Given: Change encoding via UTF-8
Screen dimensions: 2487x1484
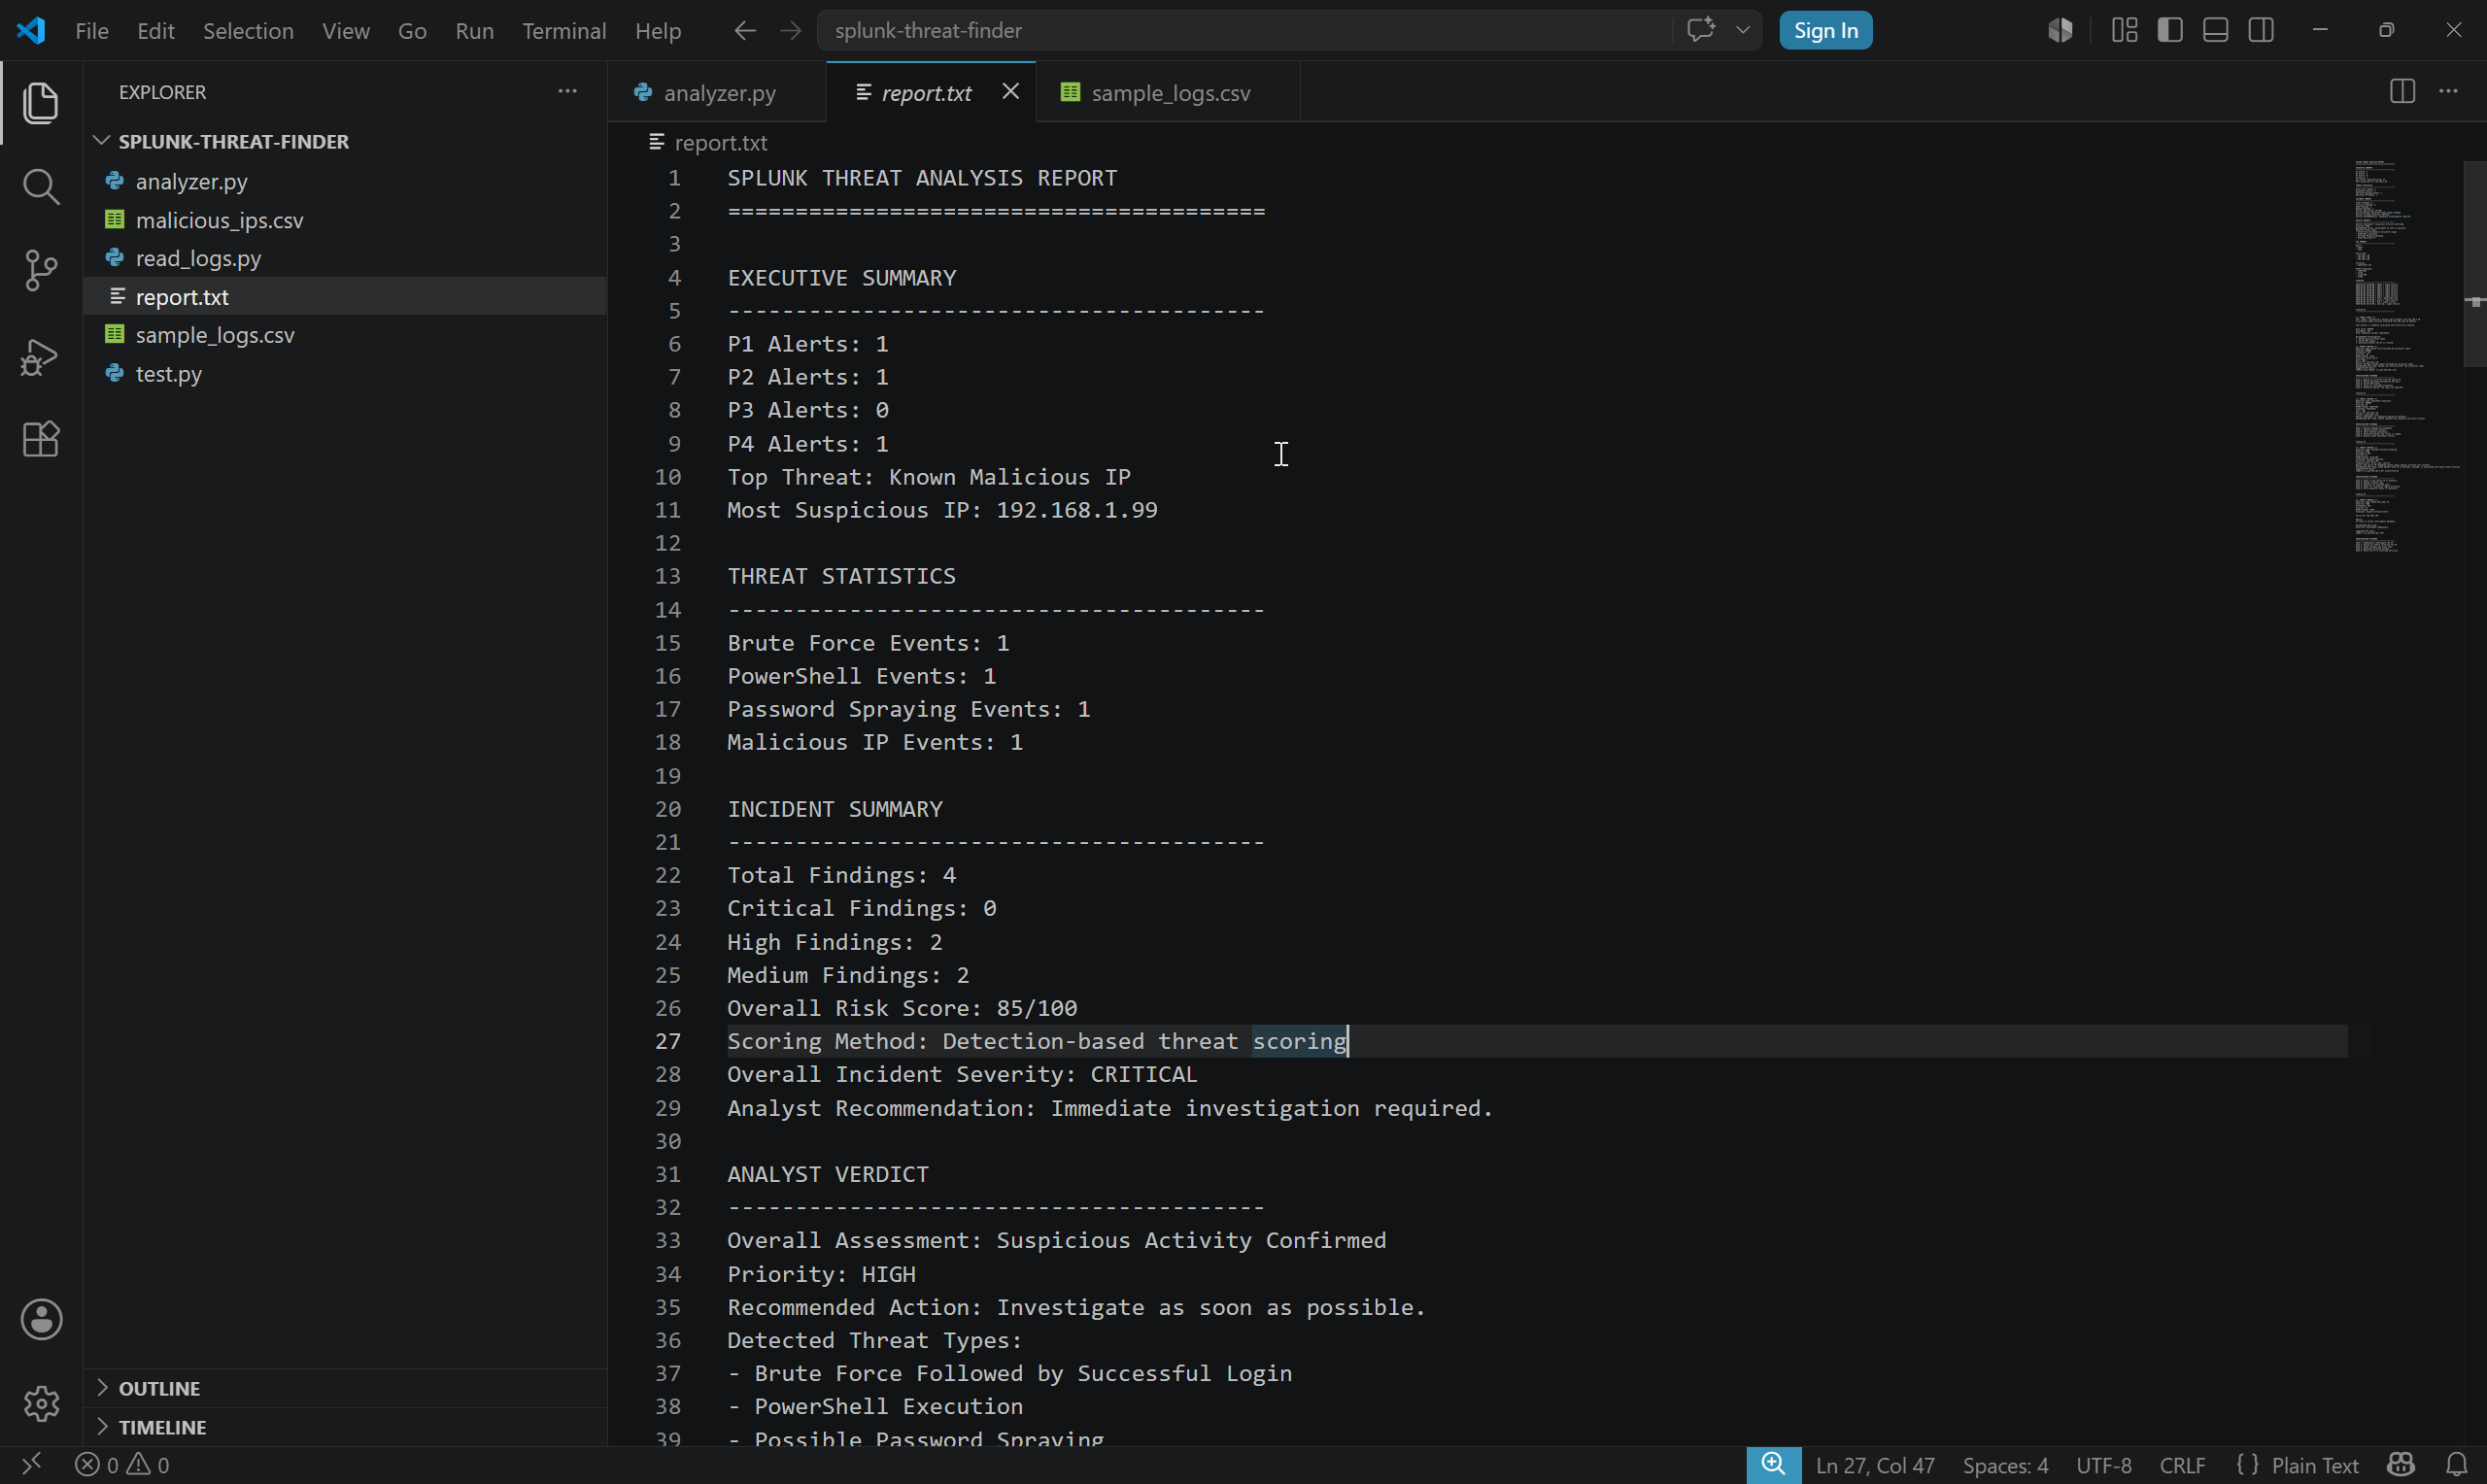Looking at the screenshot, I should (x=2104, y=1465).
